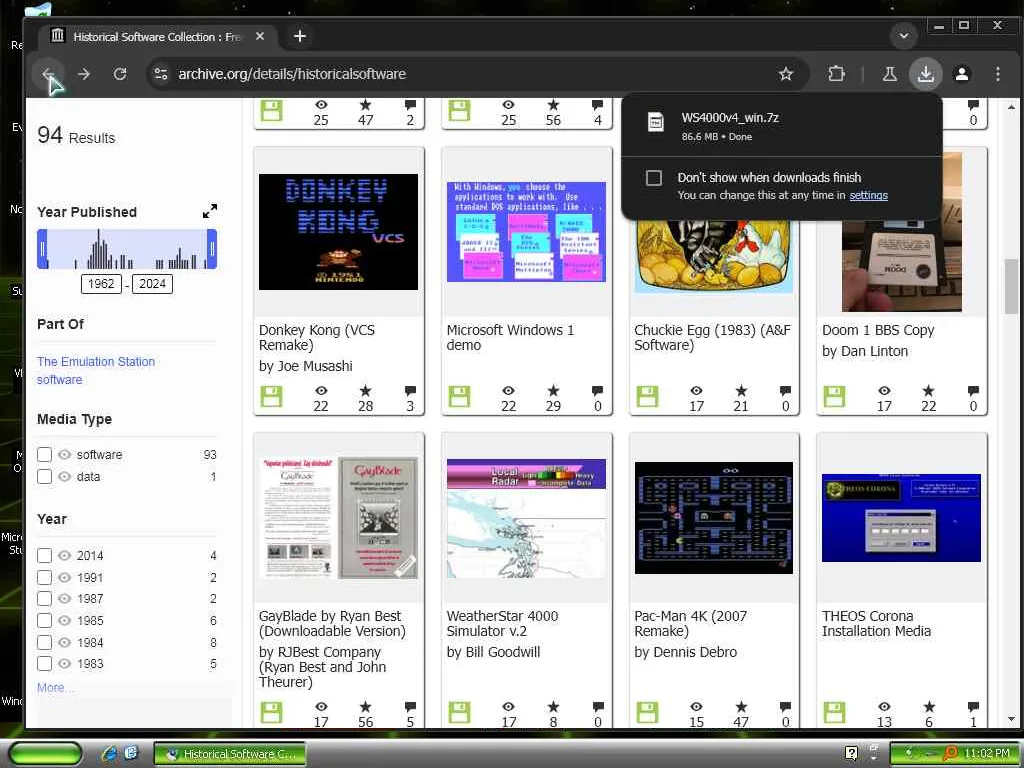Check the software media type filter
Viewport: 1024px width, 768px height.
click(x=44, y=455)
